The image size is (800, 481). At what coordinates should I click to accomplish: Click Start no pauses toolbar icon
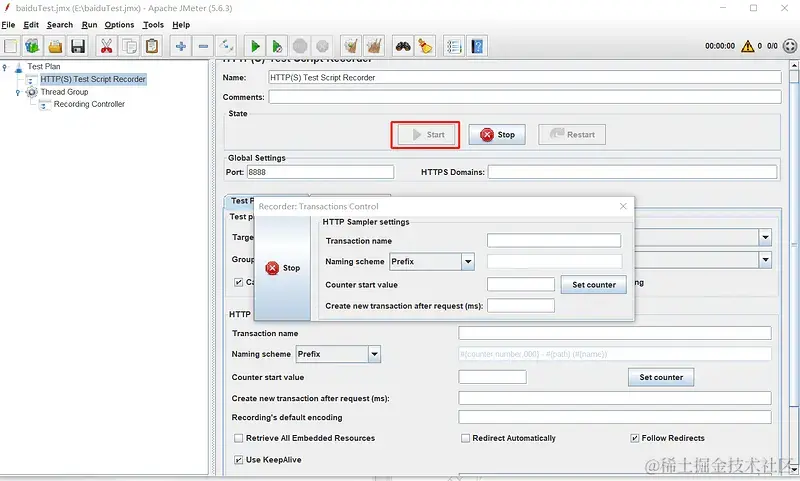pyautogui.click(x=277, y=46)
